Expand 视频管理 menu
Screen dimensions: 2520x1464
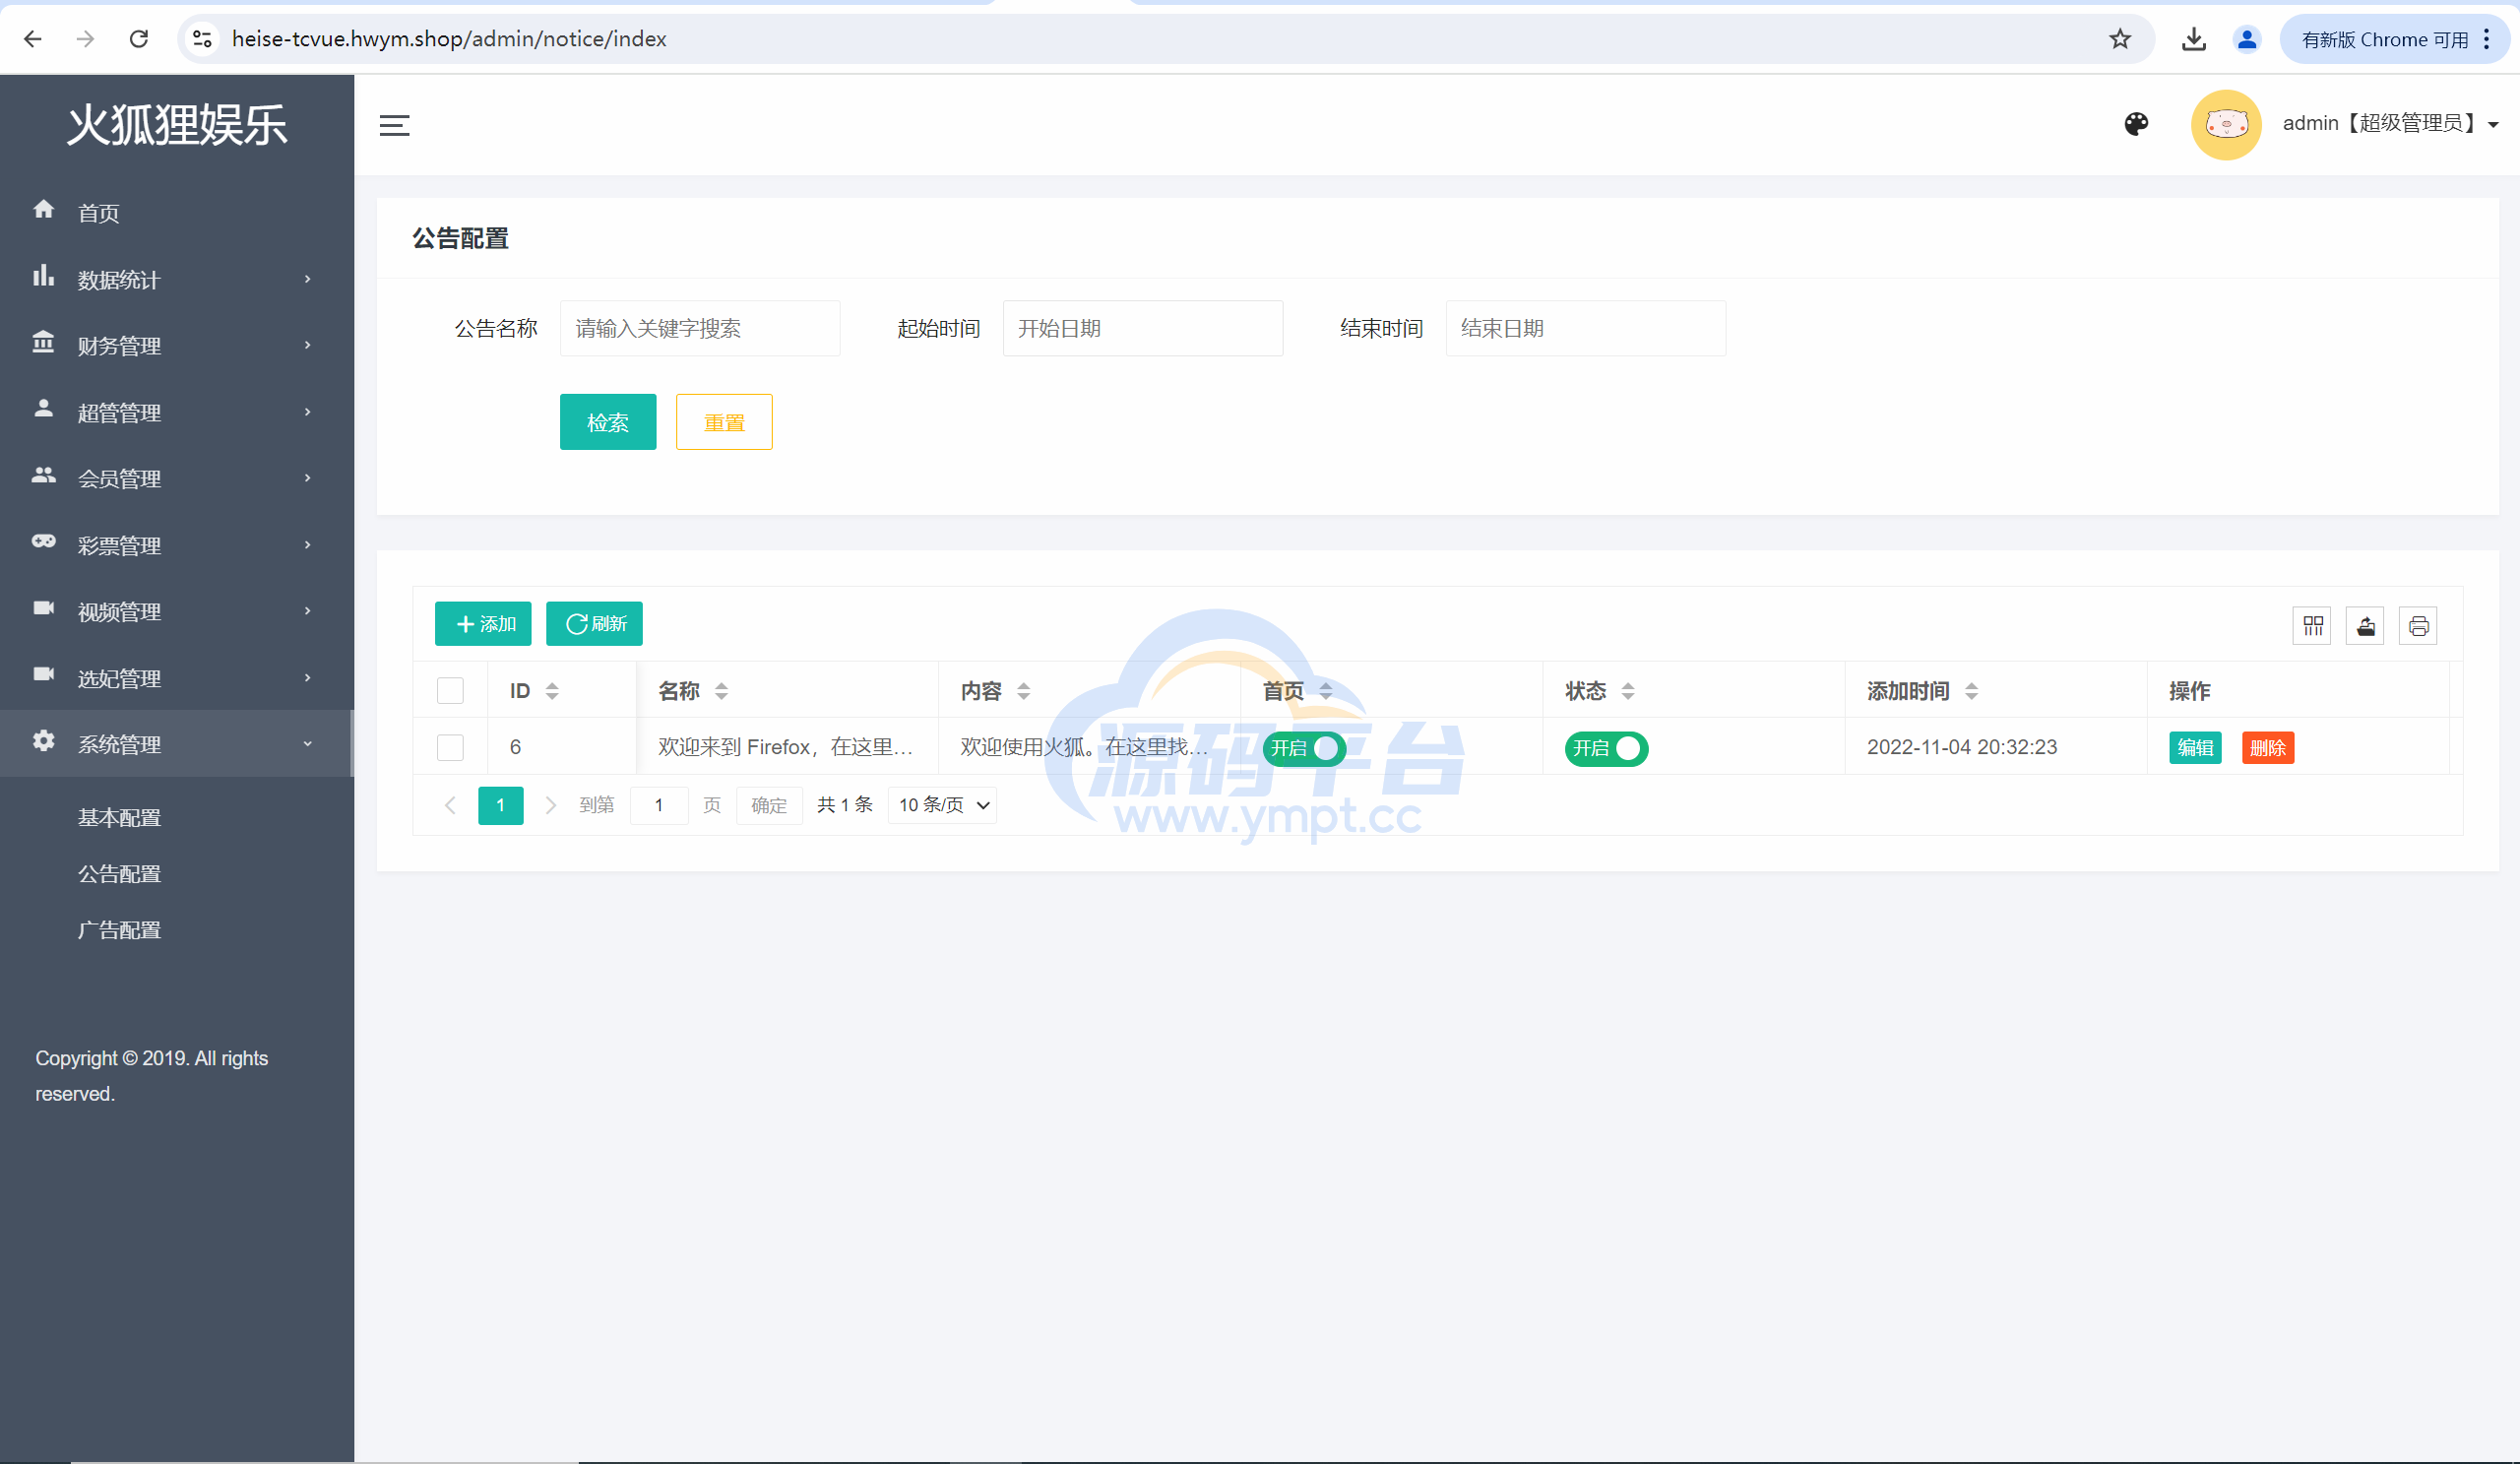(x=177, y=611)
